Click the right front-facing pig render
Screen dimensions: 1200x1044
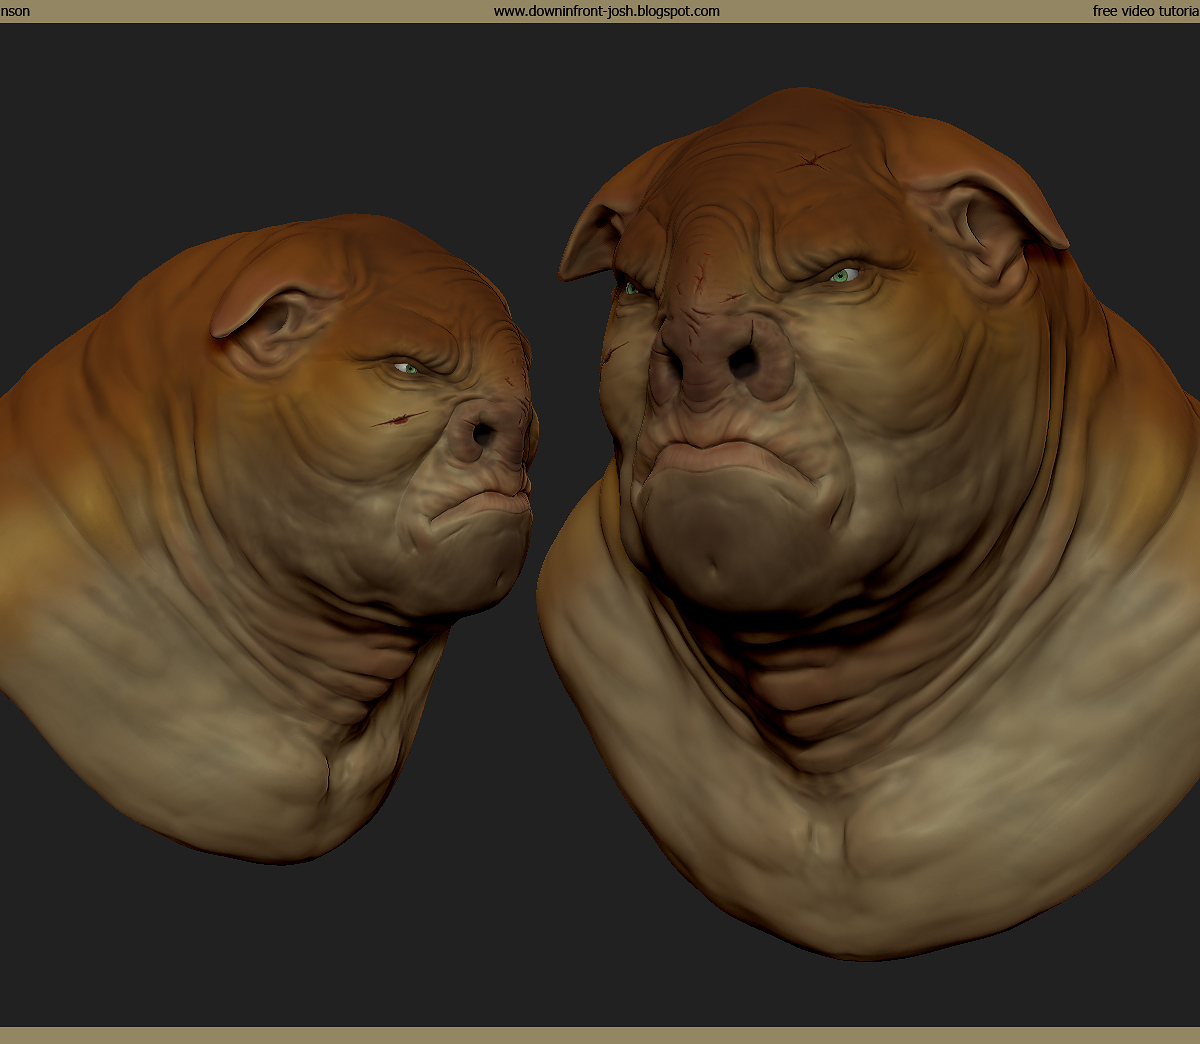click(868, 524)
